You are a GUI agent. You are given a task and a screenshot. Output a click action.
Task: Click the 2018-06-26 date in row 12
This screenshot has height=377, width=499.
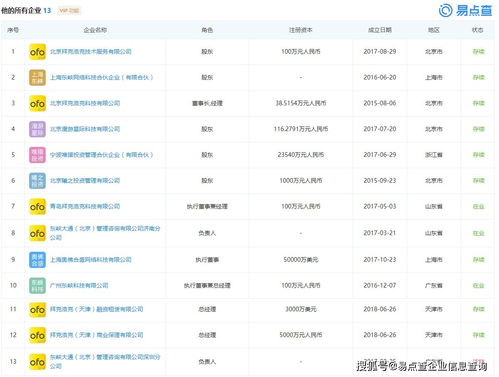pos(380,335)
